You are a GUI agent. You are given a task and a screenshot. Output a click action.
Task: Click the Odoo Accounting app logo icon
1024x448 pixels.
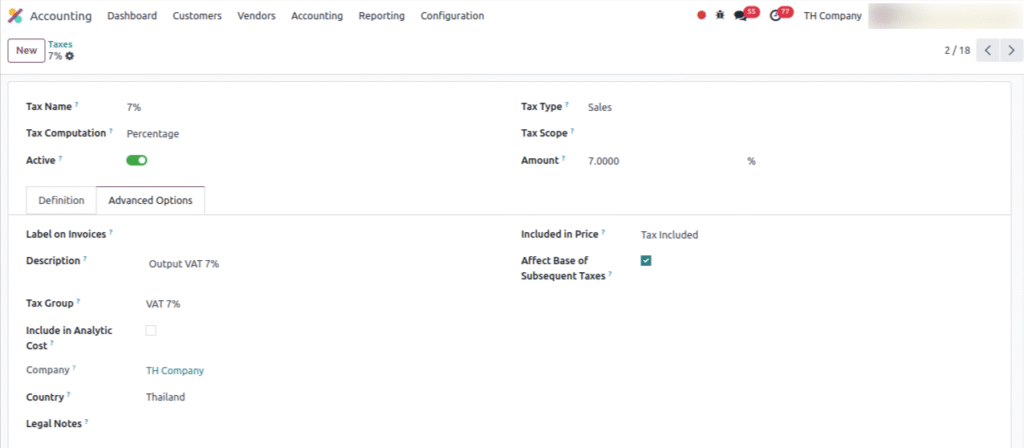pos(15,16)
